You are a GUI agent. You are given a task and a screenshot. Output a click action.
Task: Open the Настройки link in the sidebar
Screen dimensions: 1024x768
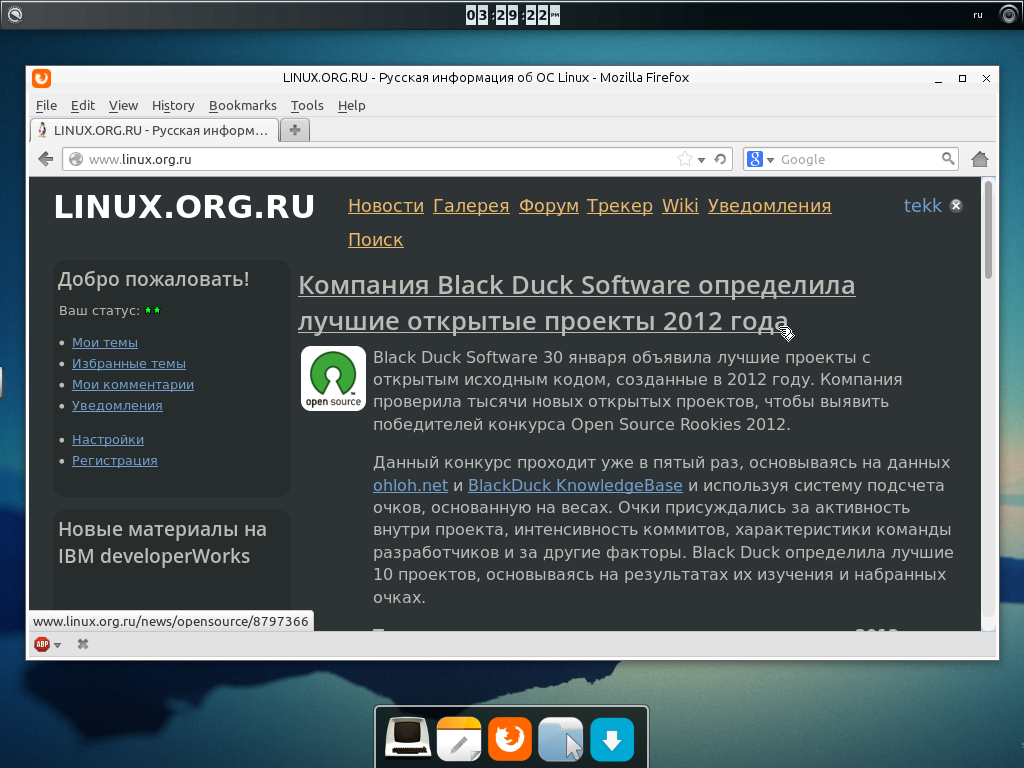click(108, 440)
